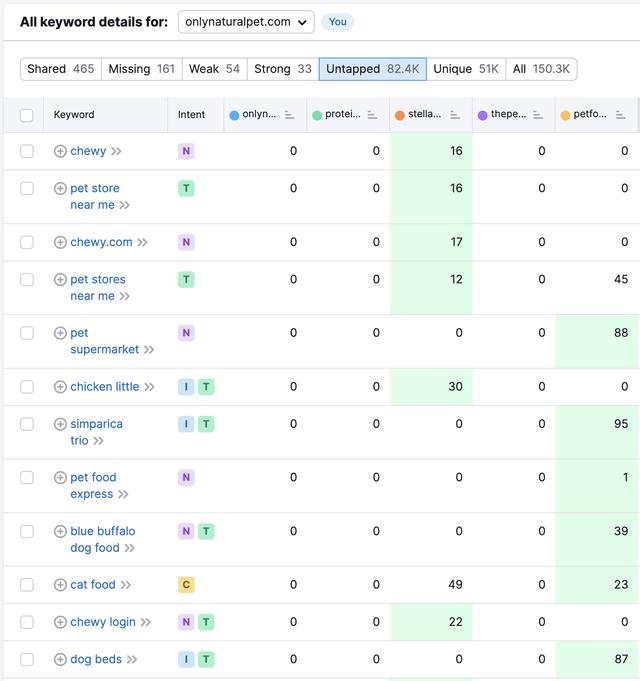
Task: Expand chewy login double-chevron arrows
Action: coord(146,623)
